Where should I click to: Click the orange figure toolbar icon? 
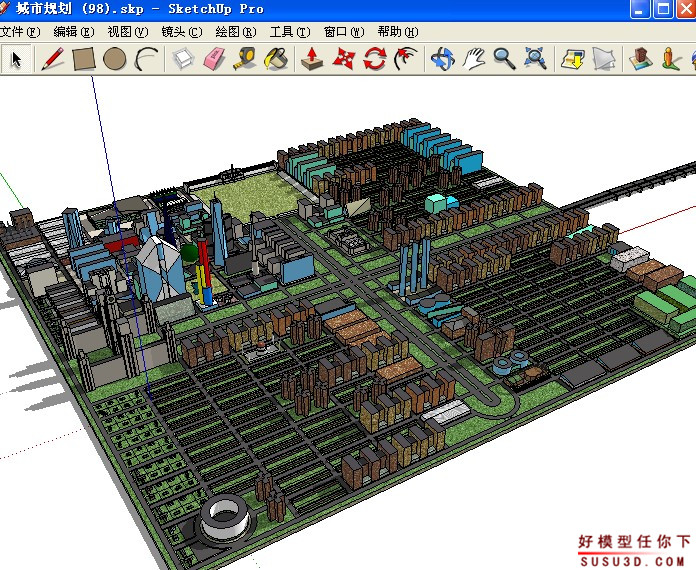click(x=671, y=59)
